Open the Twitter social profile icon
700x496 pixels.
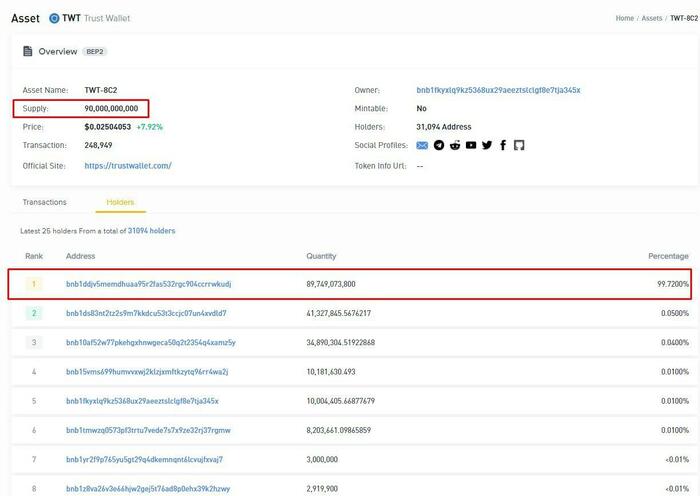487,145
